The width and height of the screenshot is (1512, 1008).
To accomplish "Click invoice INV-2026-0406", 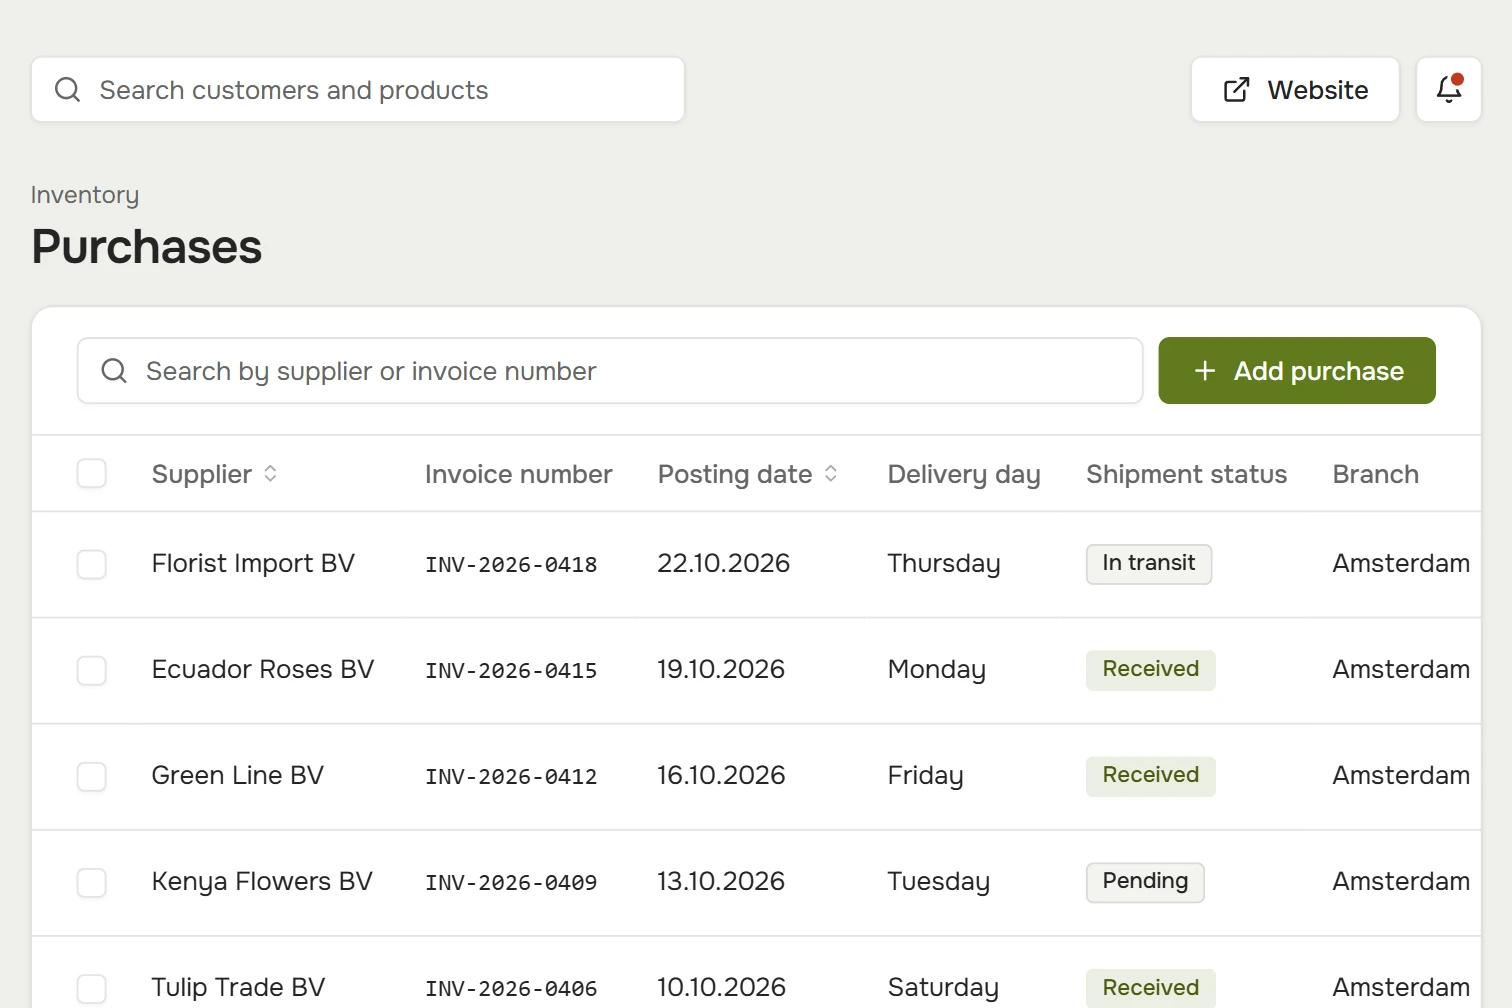I will pos(511,989).
